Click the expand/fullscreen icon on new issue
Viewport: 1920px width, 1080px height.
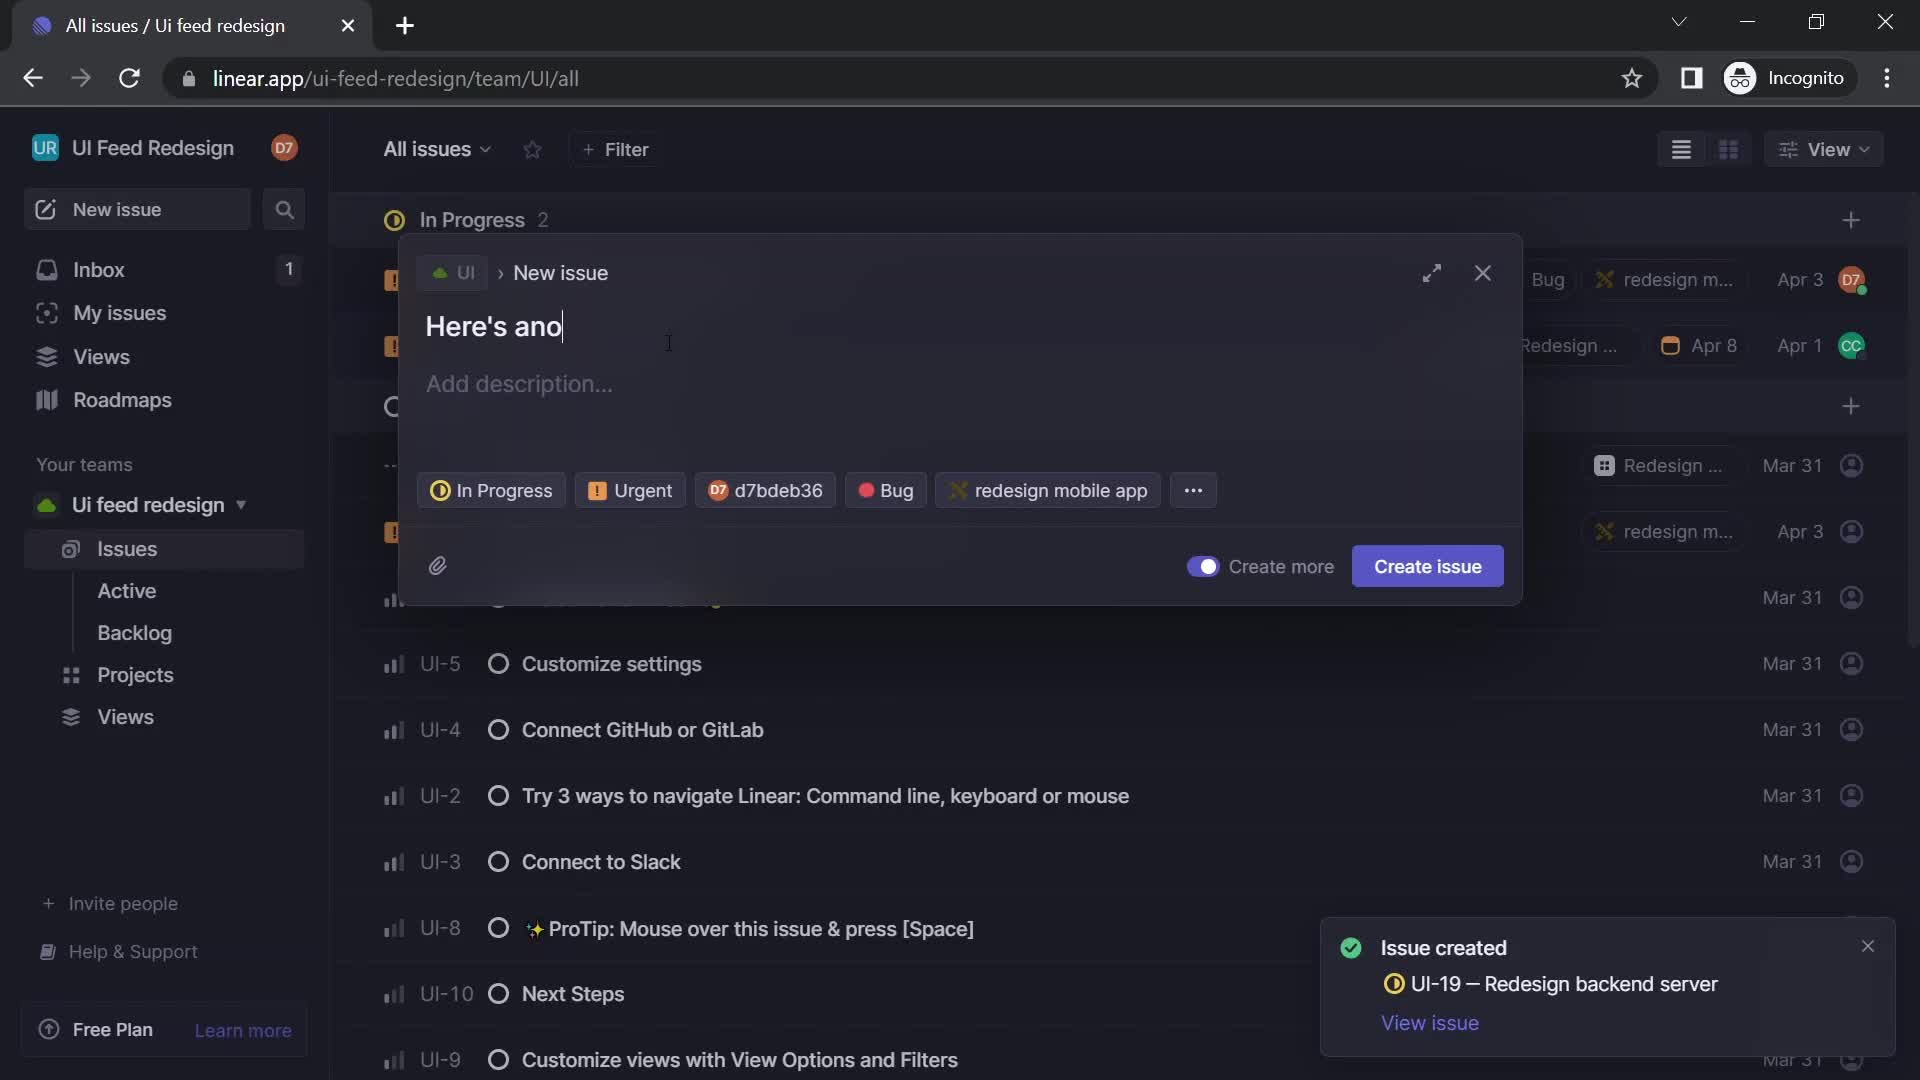coord(1432,273)
